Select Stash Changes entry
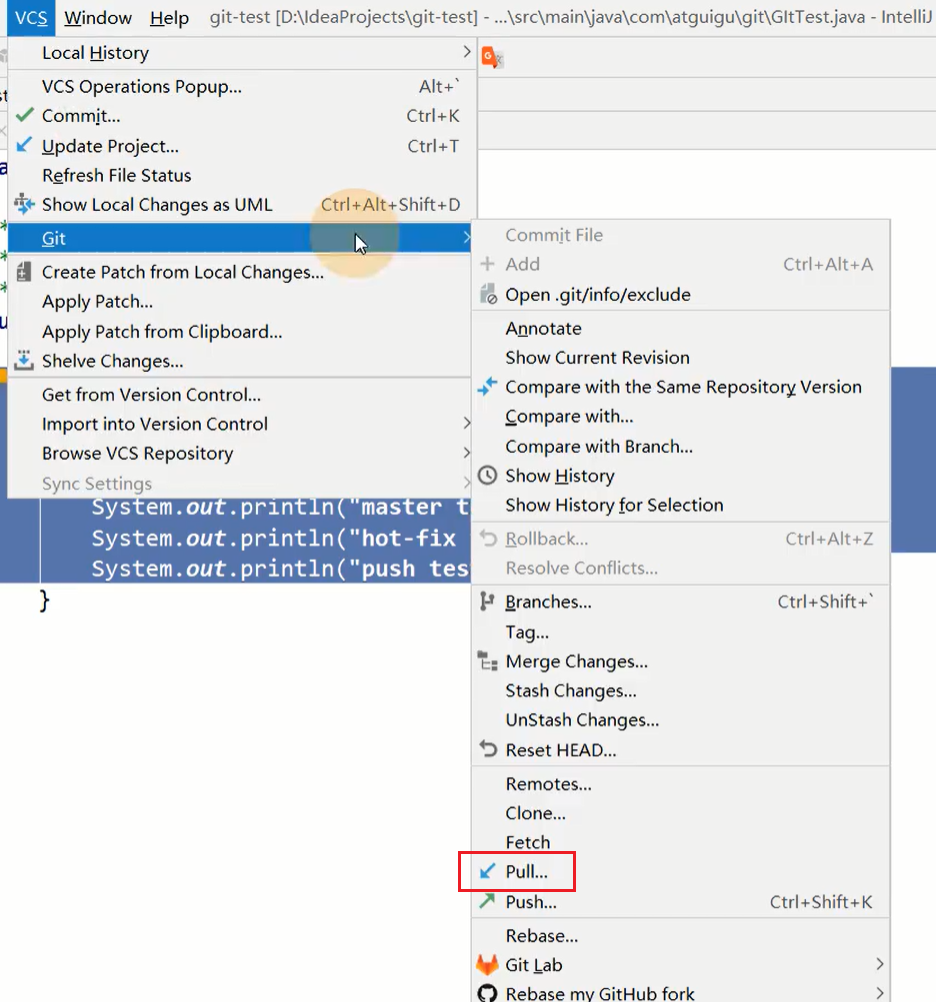This screenshot has height=1002, width=936. [x=680, y=690]
